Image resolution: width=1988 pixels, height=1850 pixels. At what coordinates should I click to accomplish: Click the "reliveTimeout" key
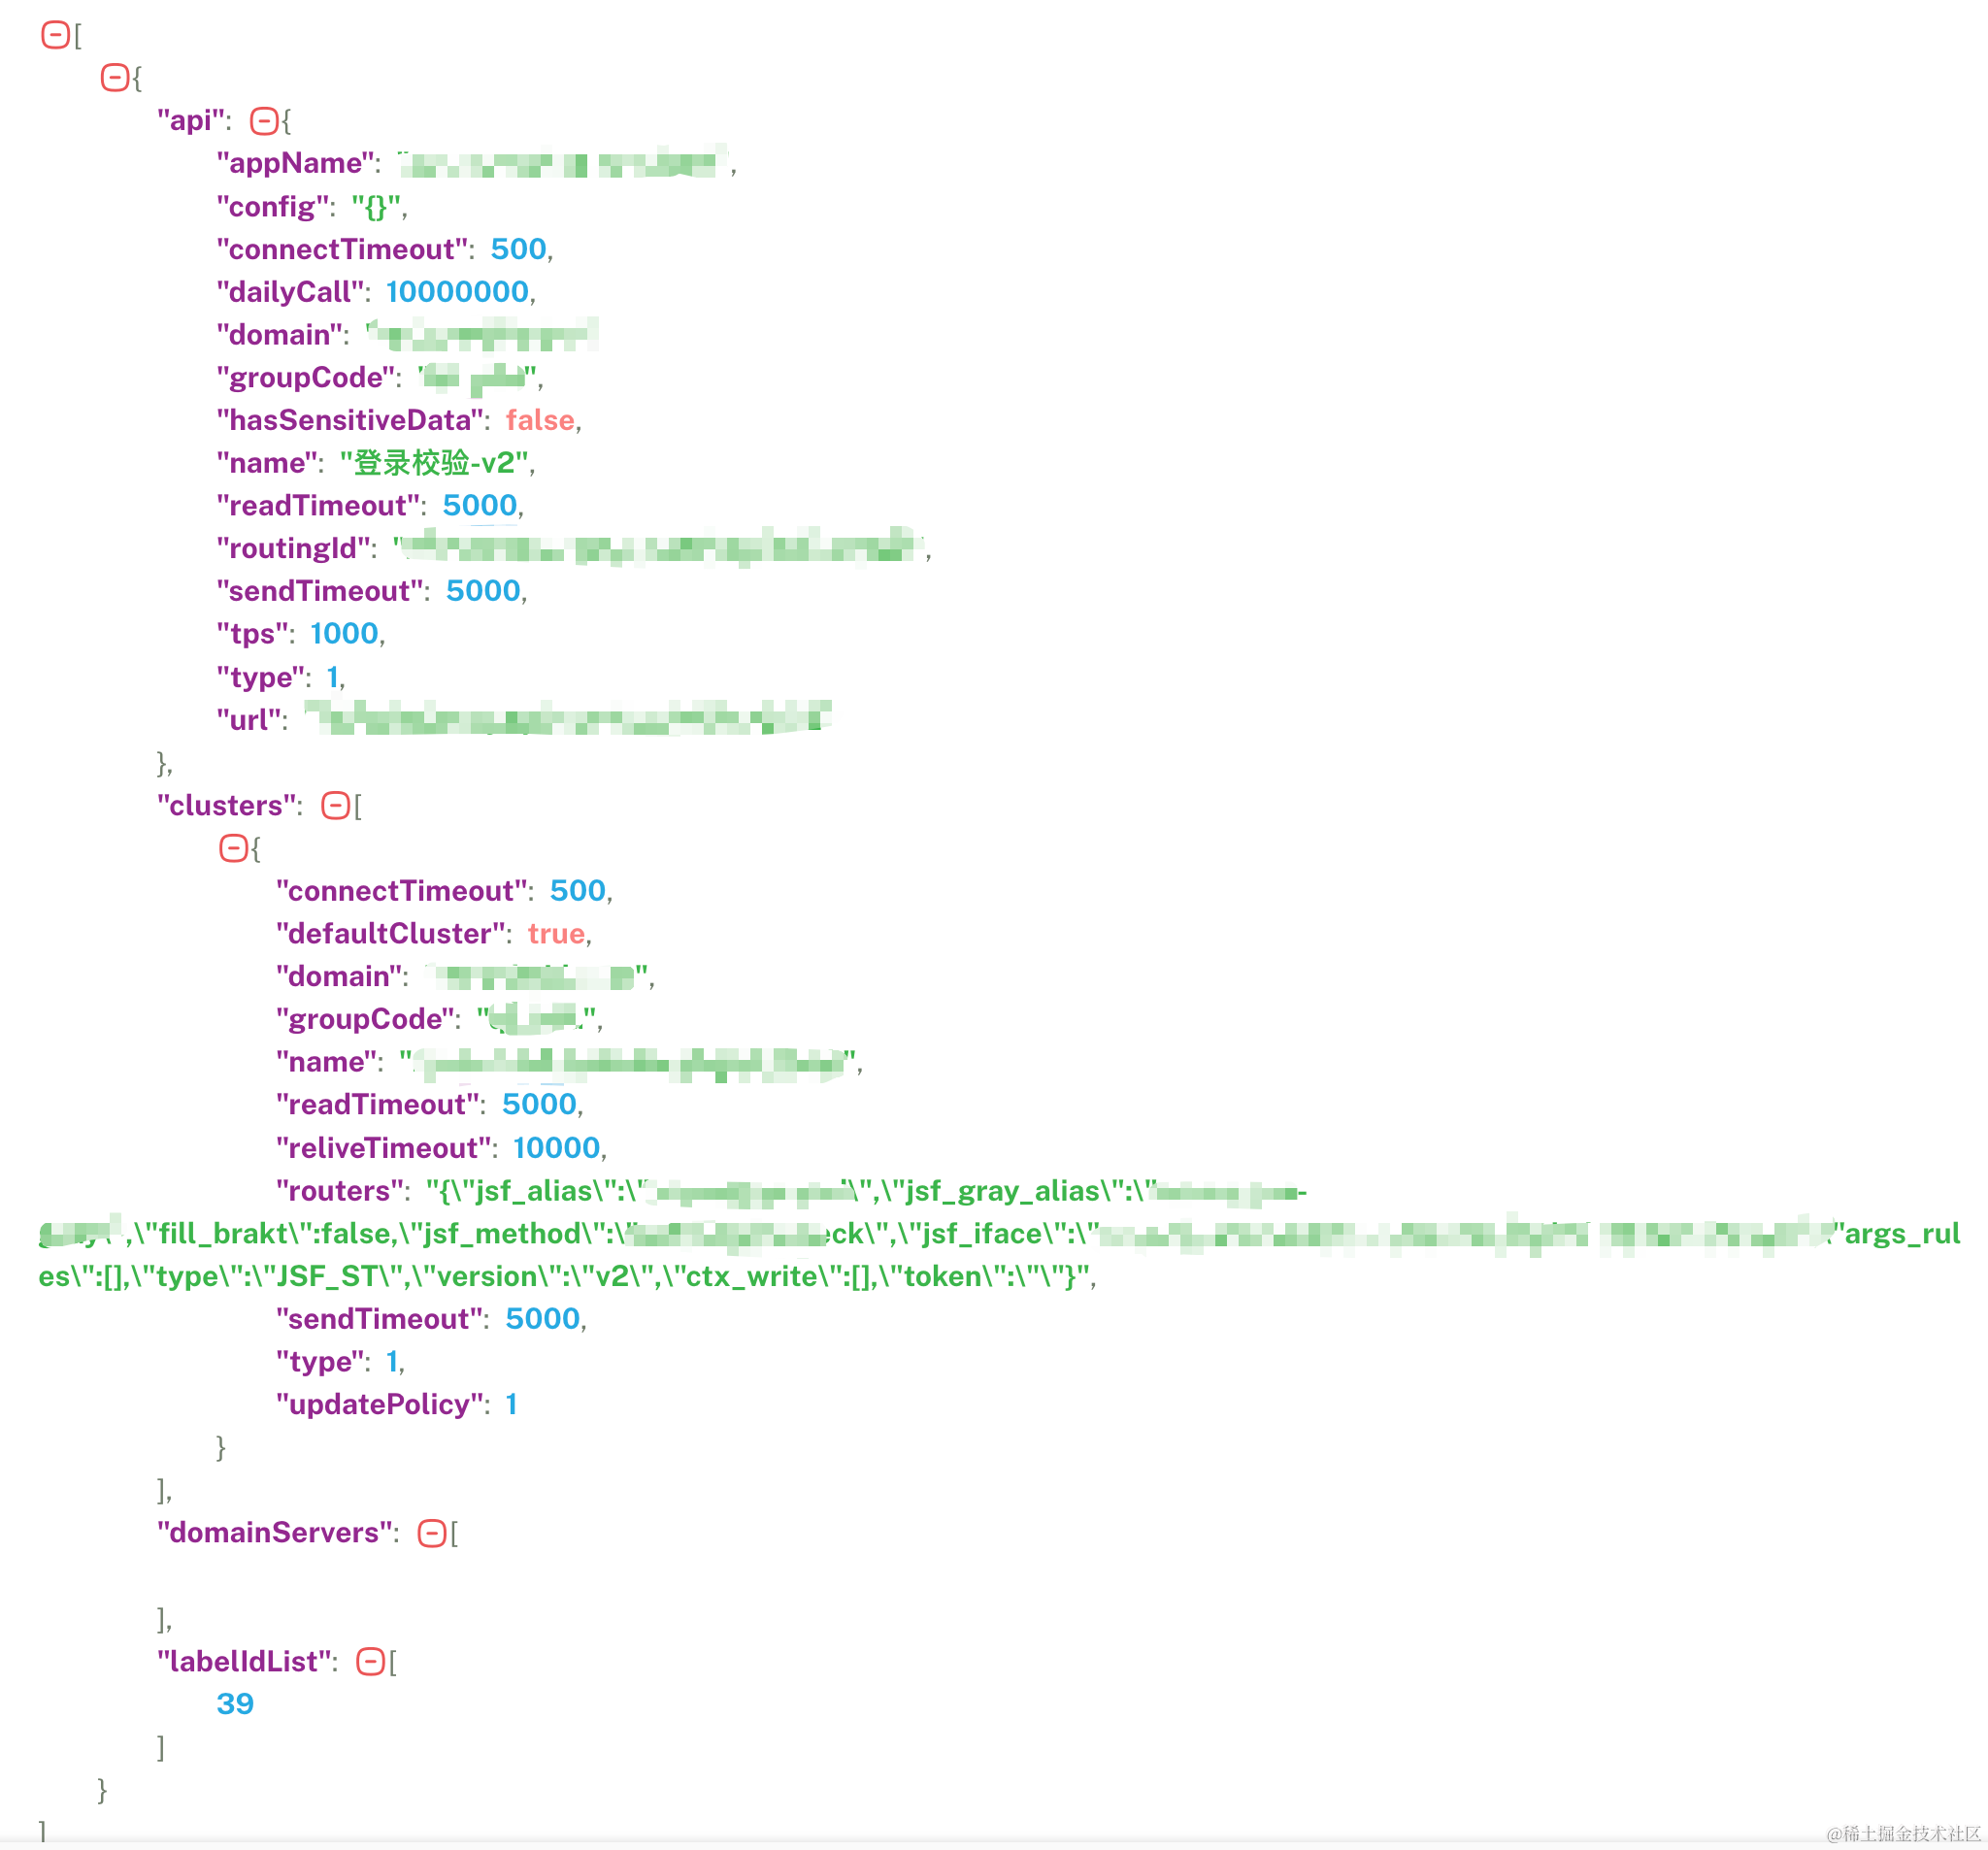(384, 1148)
